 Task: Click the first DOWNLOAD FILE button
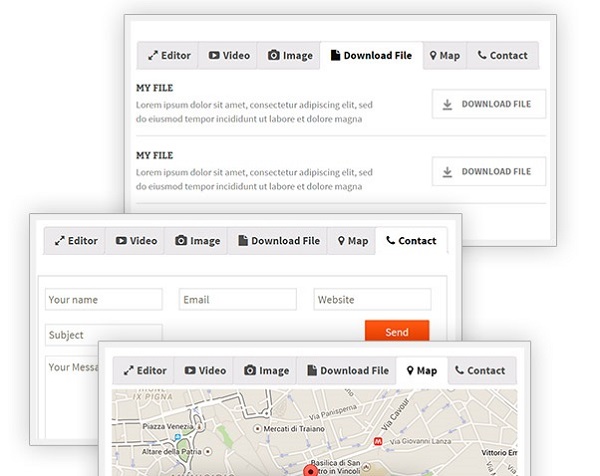(x=489, y=104)
